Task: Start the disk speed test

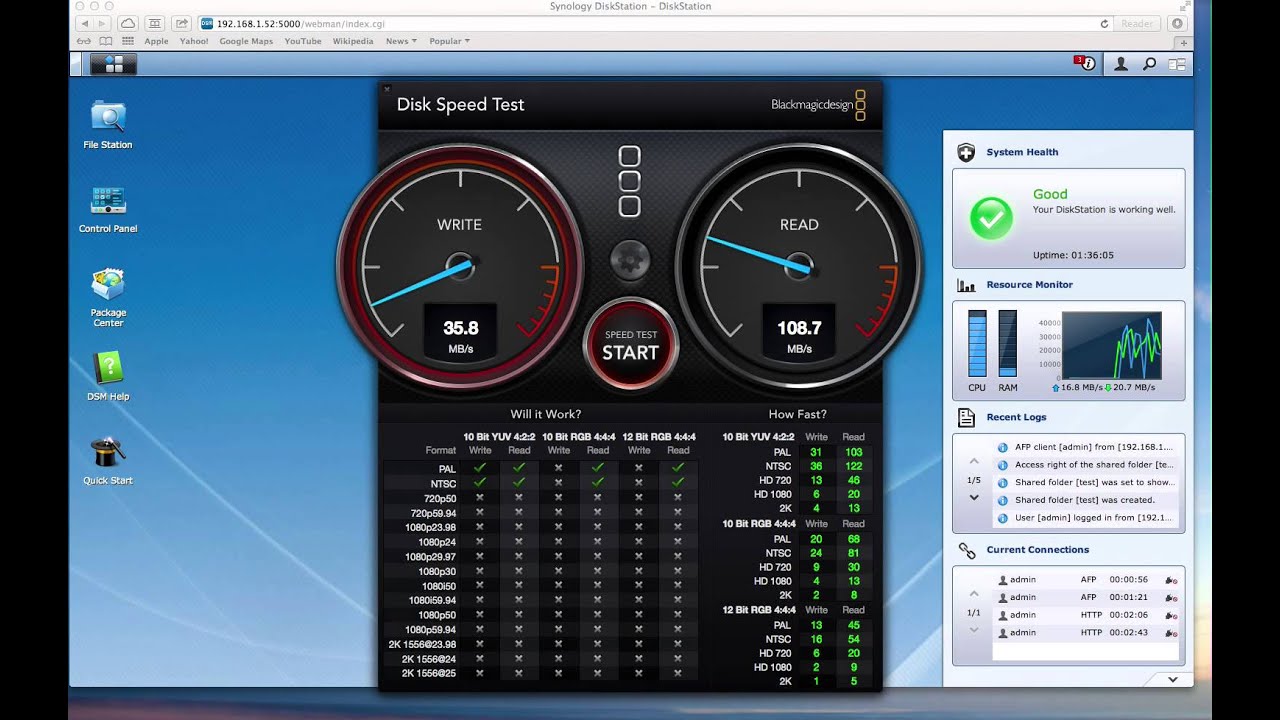Action: tap(631, 345)
